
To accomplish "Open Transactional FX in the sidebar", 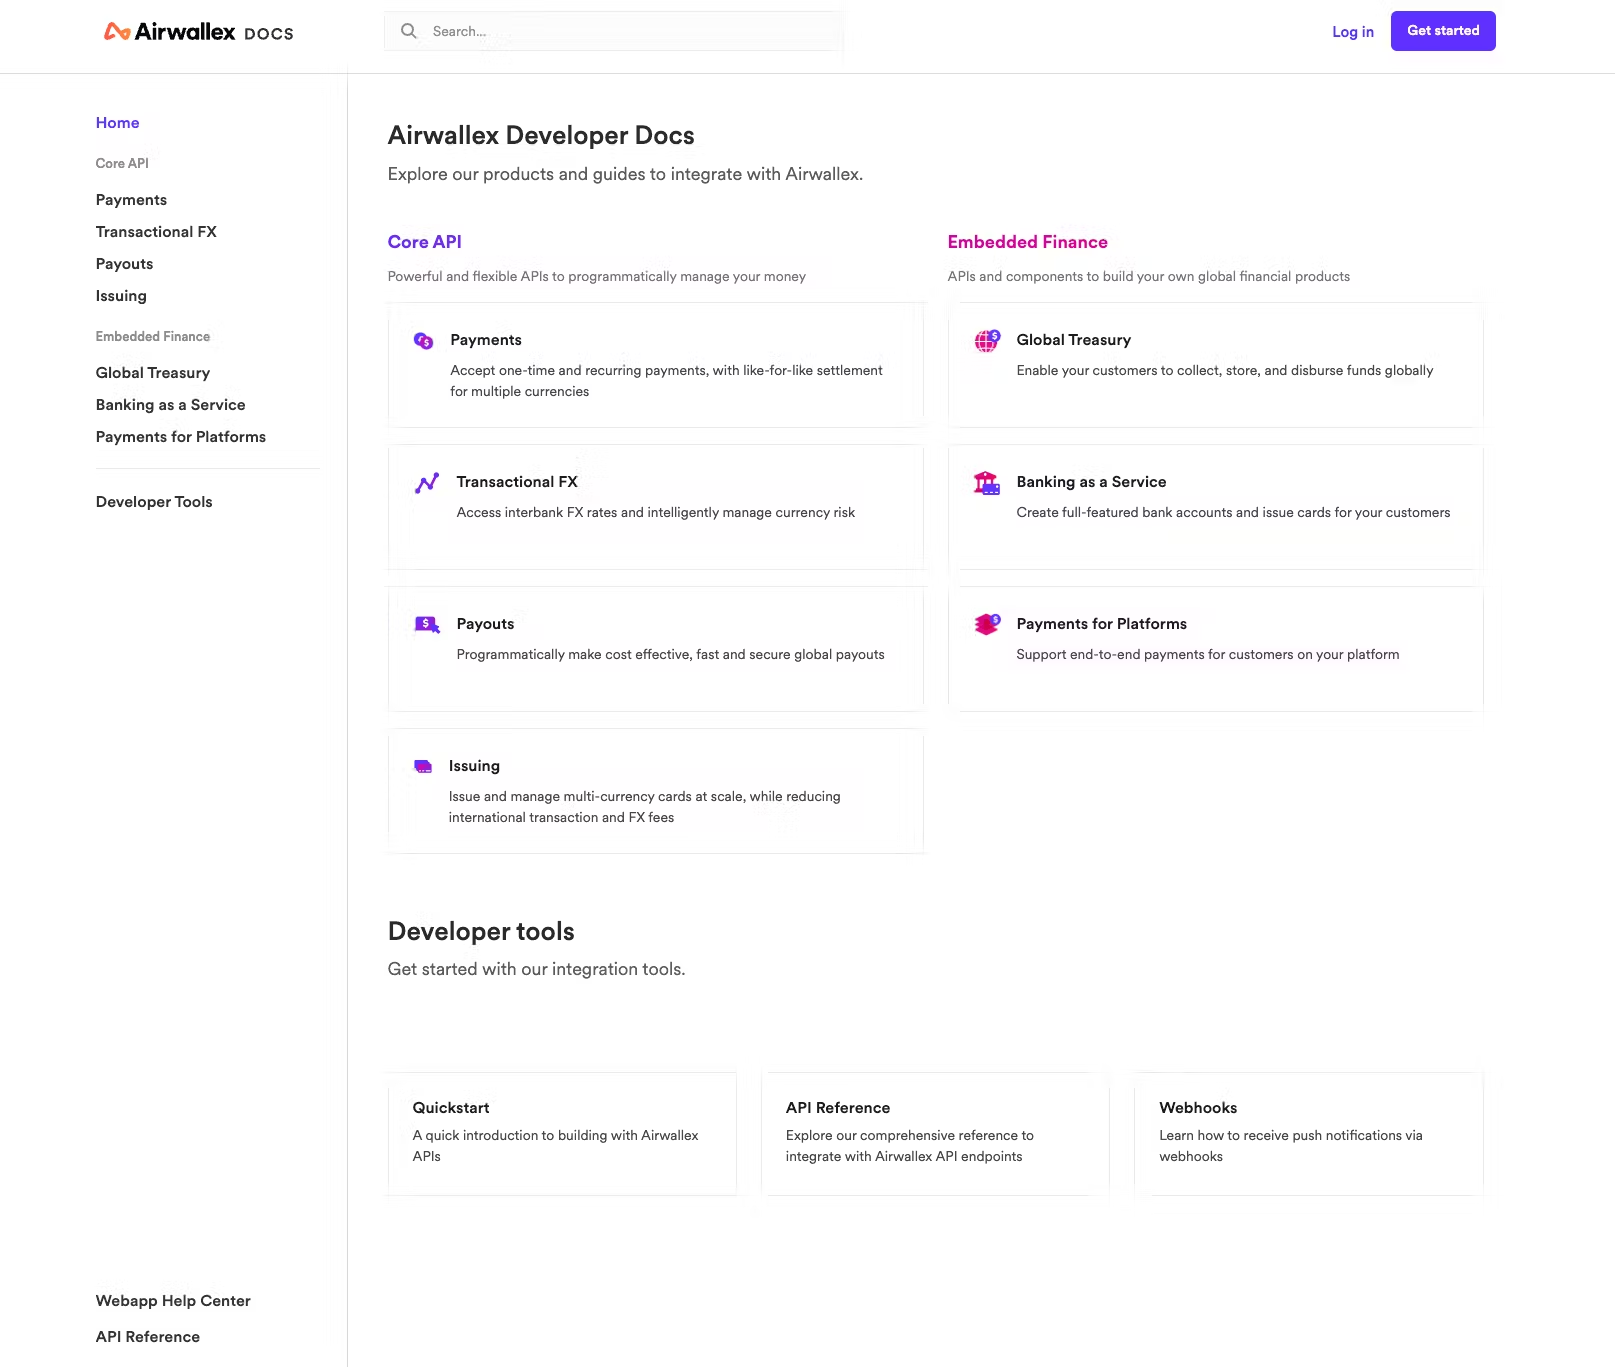I will 156,232.
